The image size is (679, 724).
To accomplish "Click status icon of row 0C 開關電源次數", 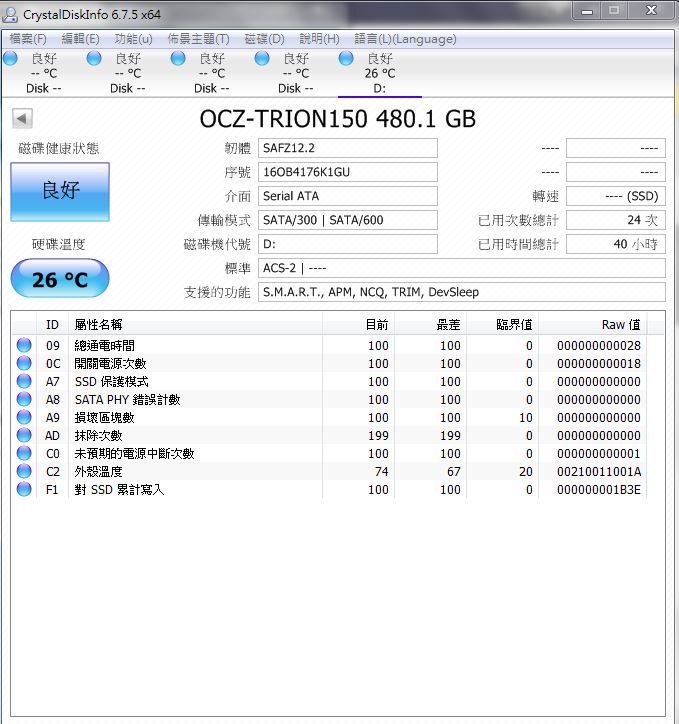I will (24, 363).
